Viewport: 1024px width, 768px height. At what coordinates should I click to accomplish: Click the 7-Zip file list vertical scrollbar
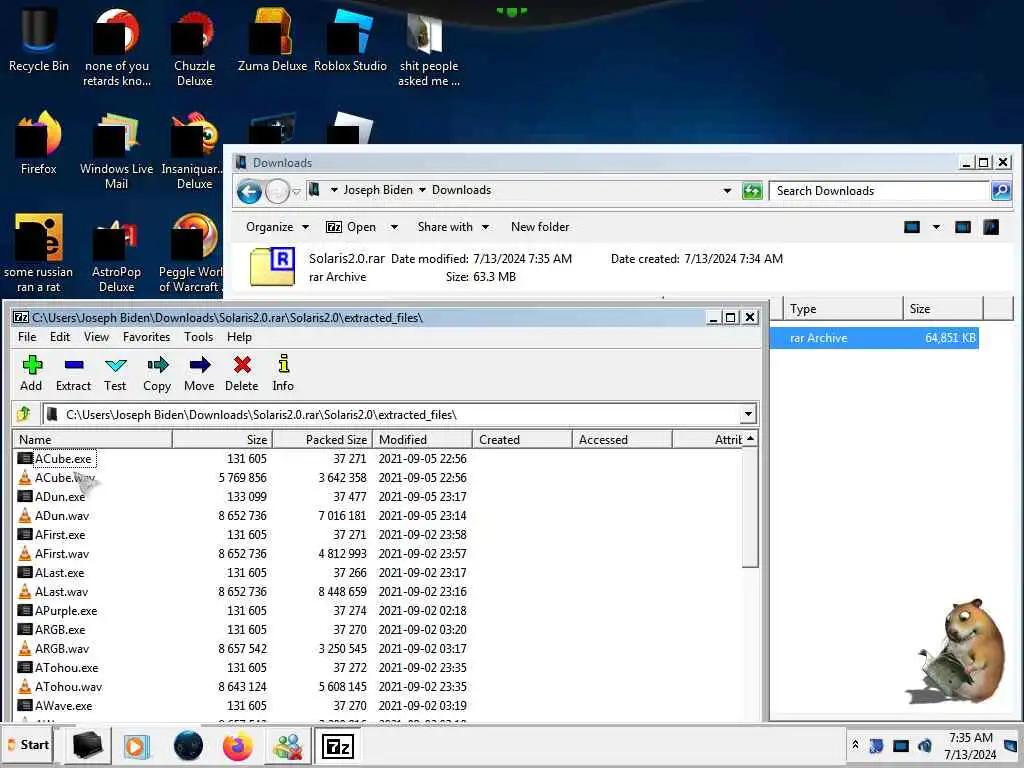click(x=750, y=509)
